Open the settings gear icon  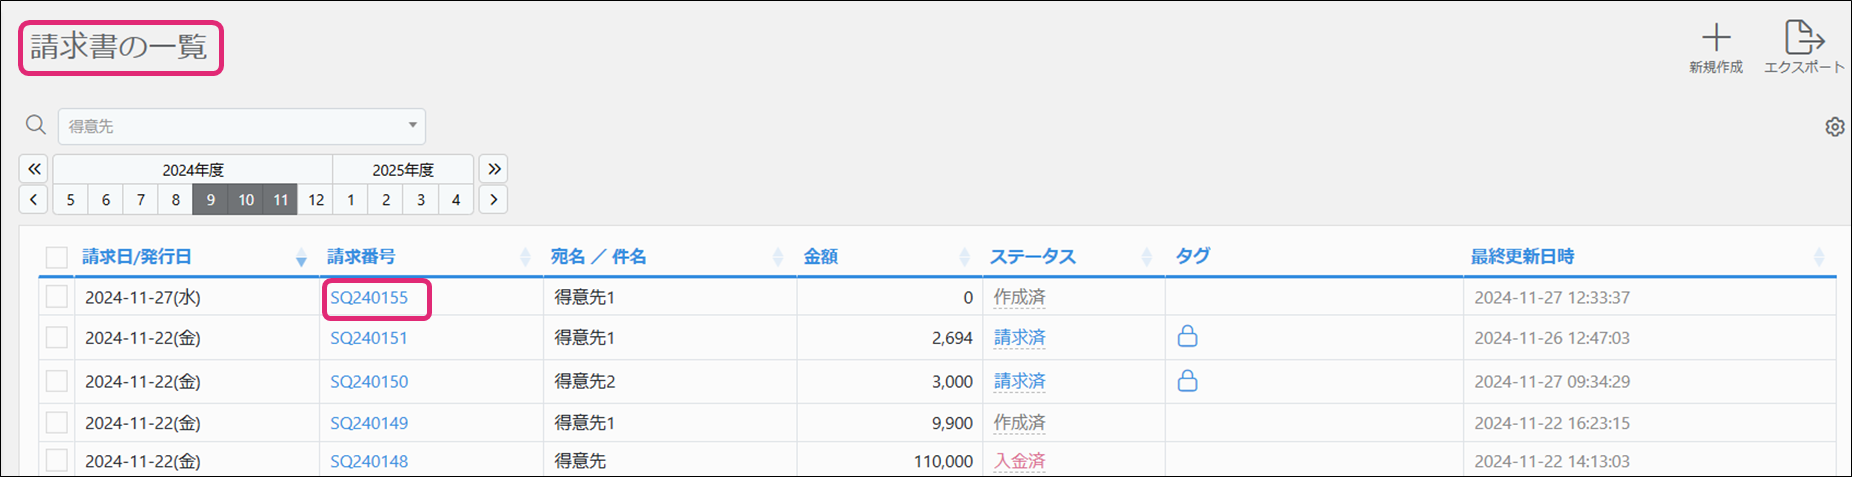point(1834,127)
